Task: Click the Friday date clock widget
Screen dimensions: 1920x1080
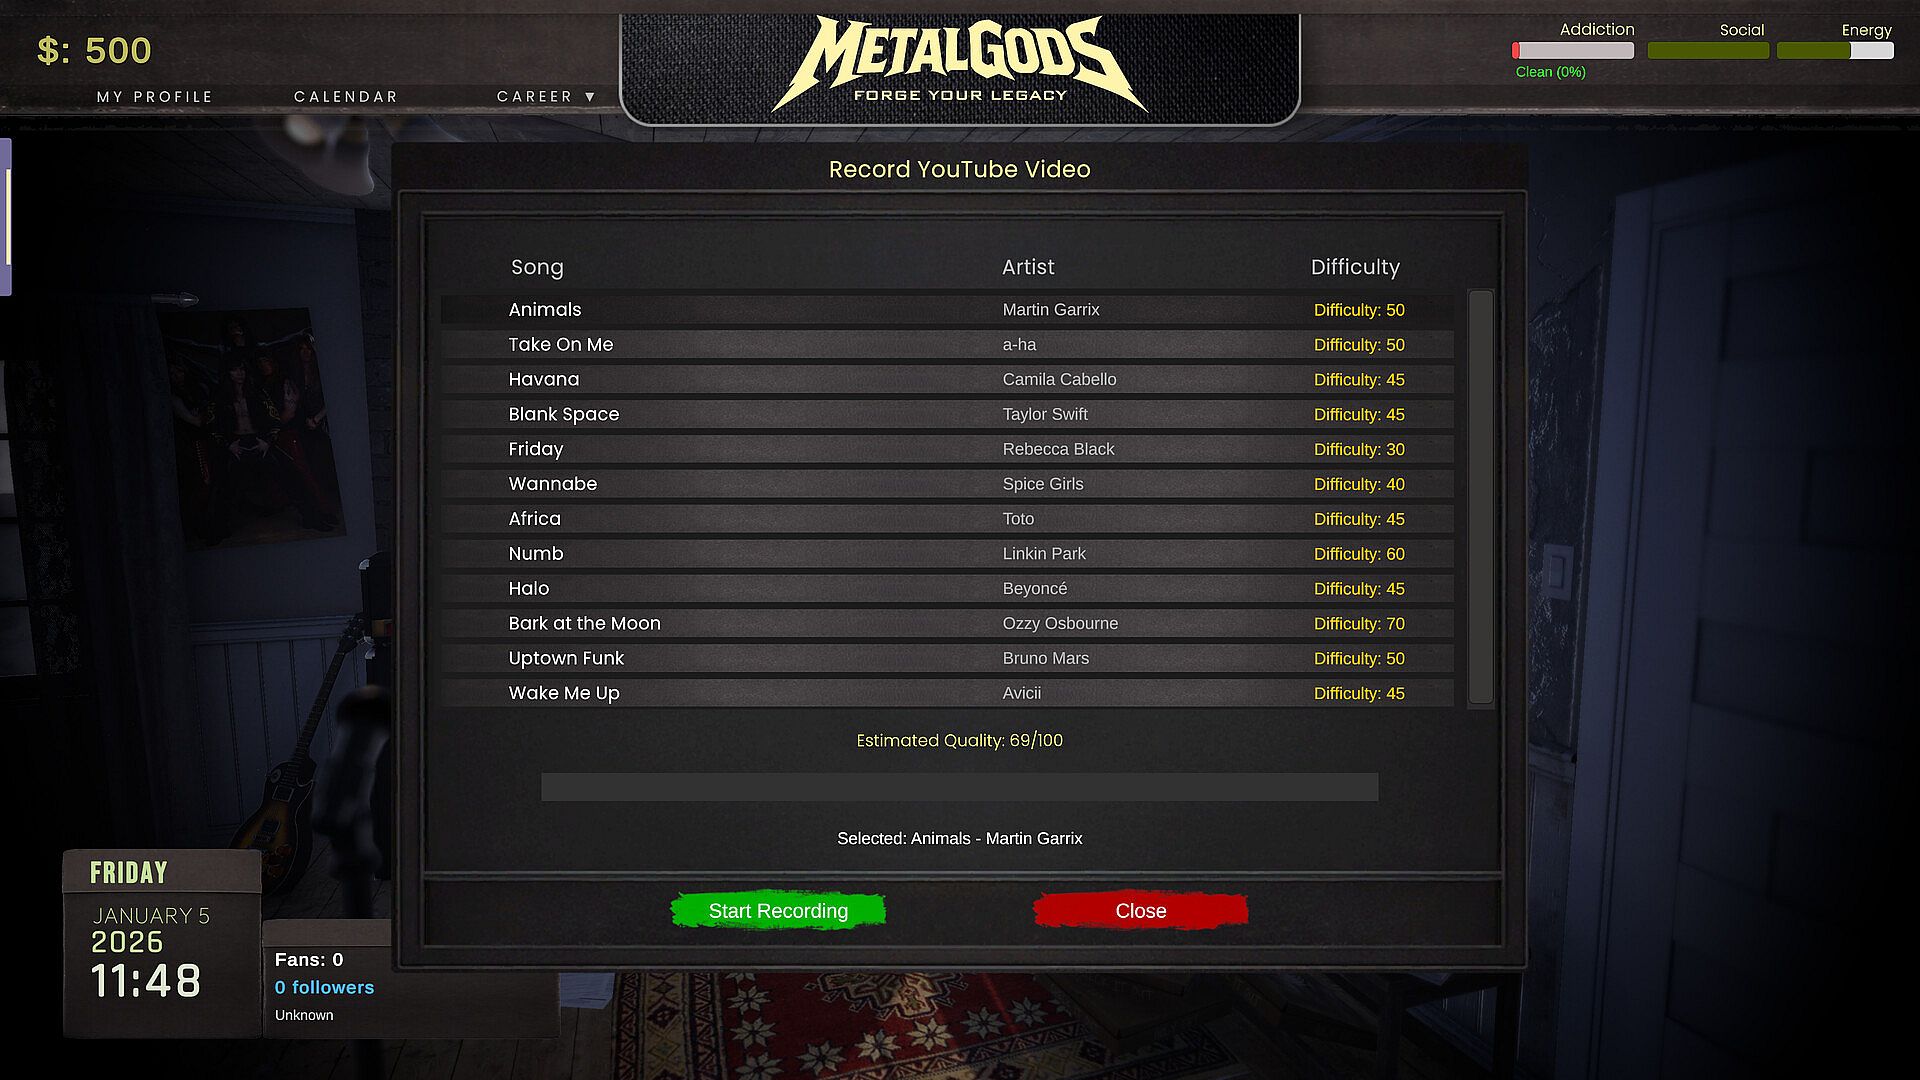Action: coord(162,943)
